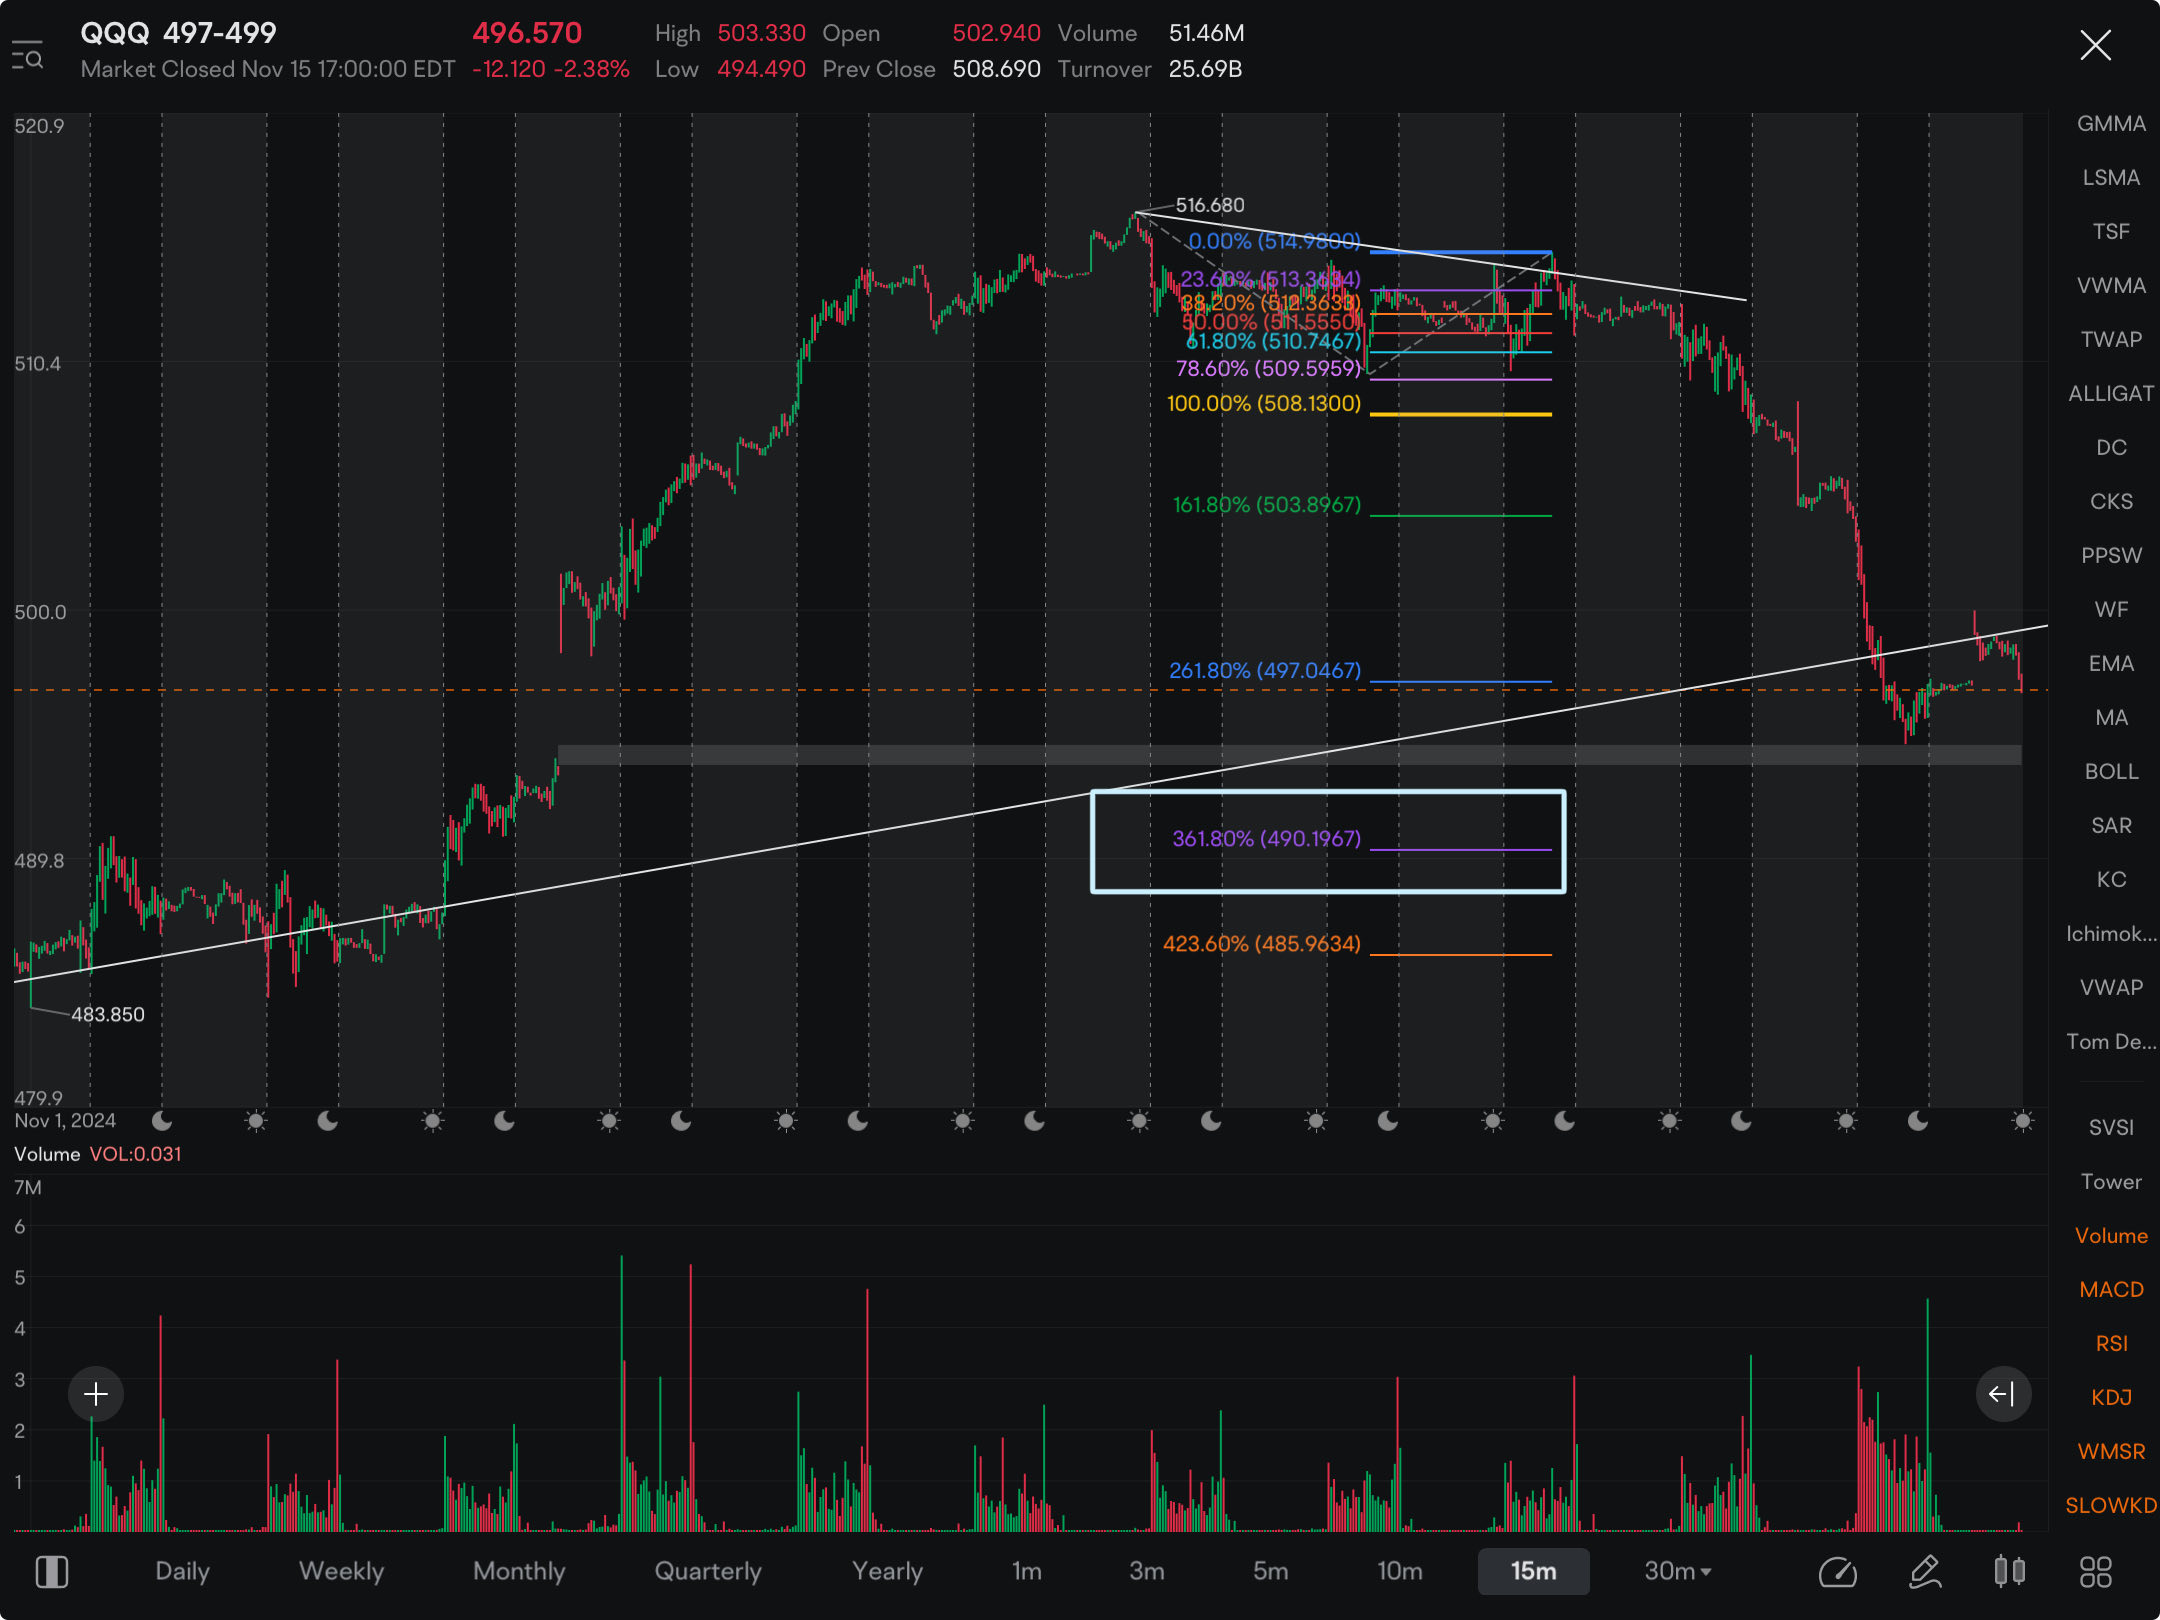Screen dimensions: 2160x1620
Task: Enable the TSF indicator
Action: 2111,231
